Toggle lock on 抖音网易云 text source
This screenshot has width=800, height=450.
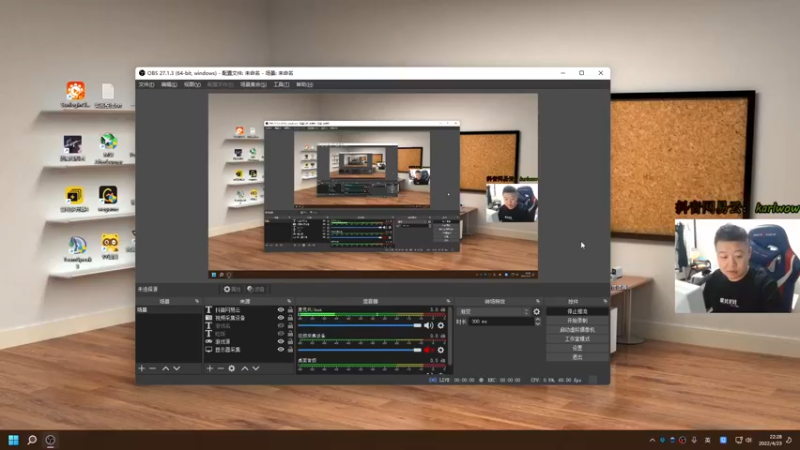pyautogui.click(x=290, y=310)
